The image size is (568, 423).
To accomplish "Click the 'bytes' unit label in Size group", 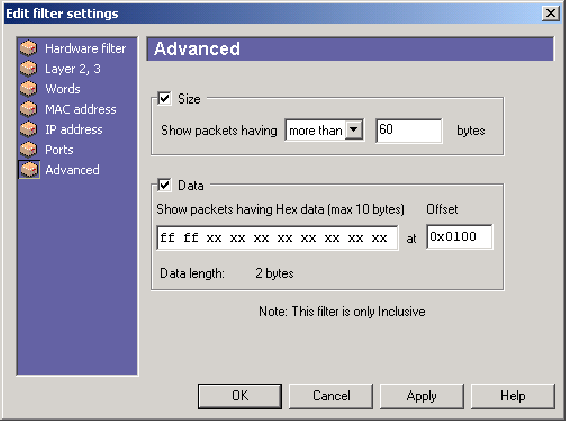I will (x=471, y=130).
